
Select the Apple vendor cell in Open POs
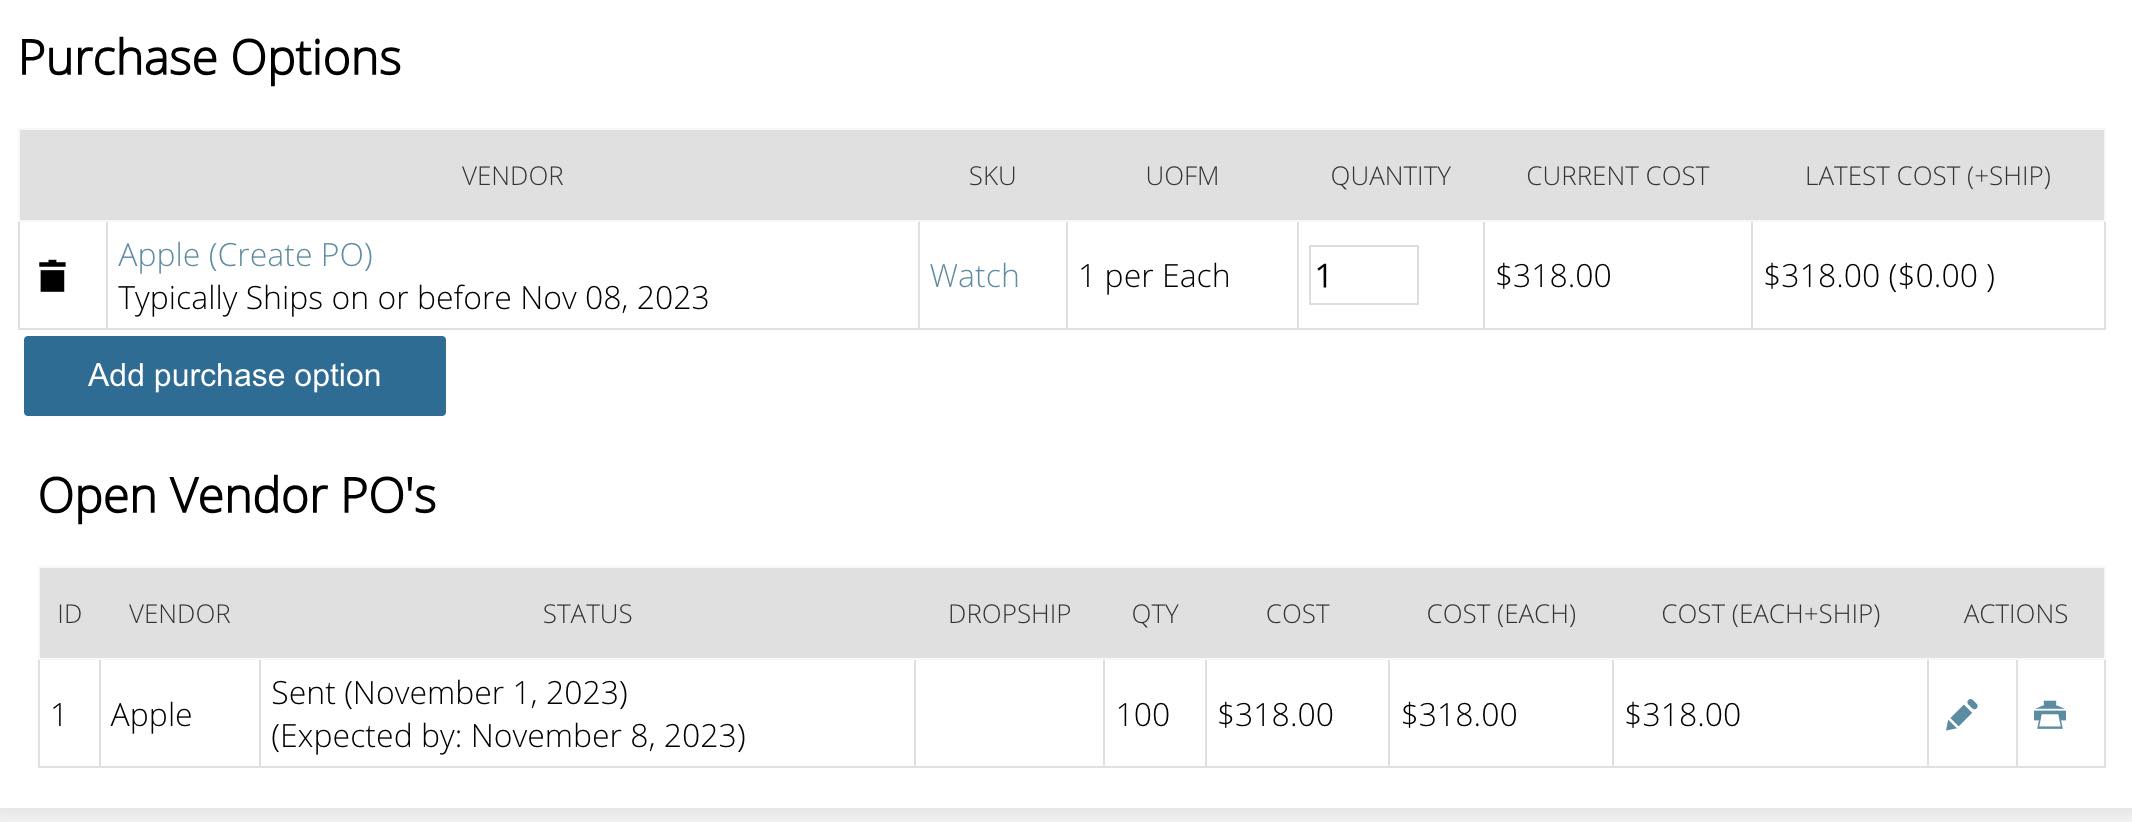pos(180,714)
